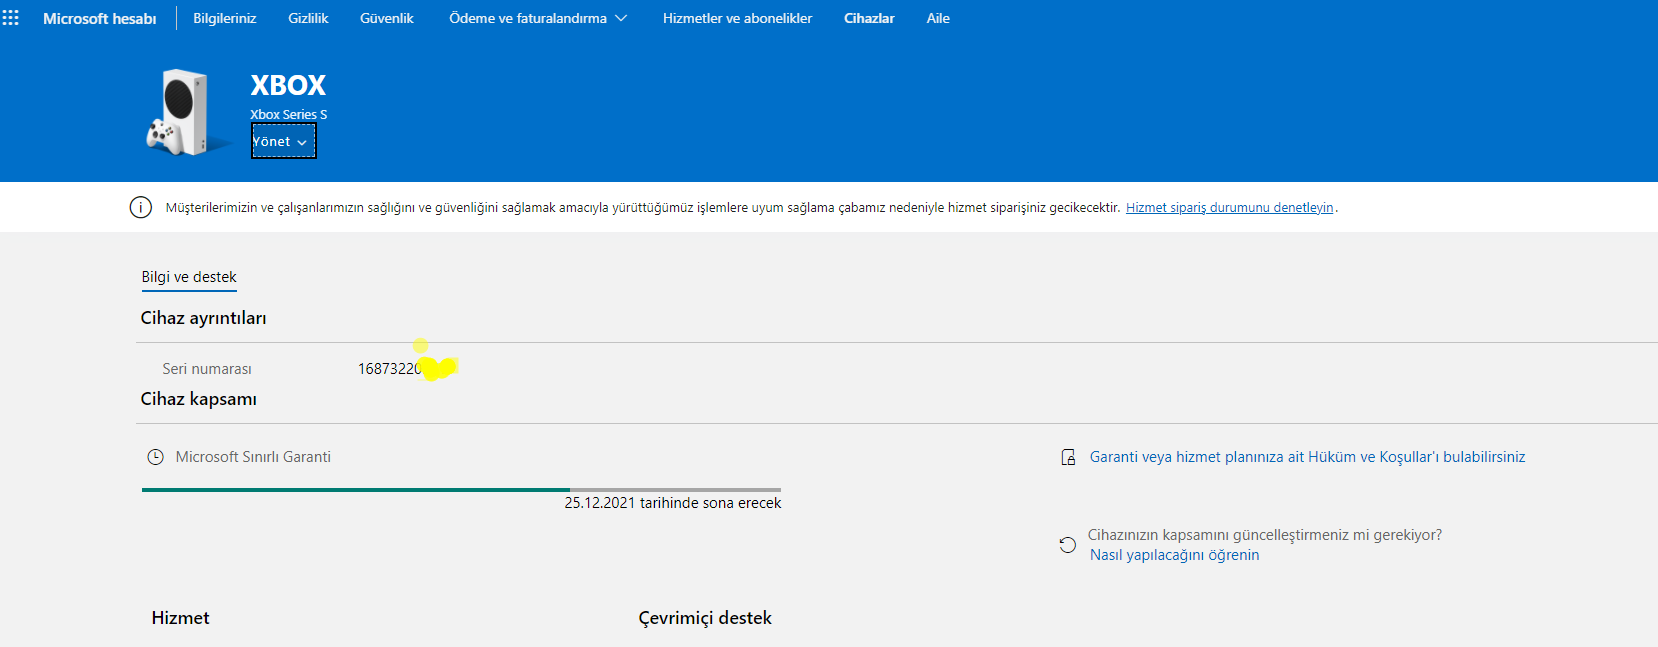Navigate to Güvenlik section

pos(386,18)
